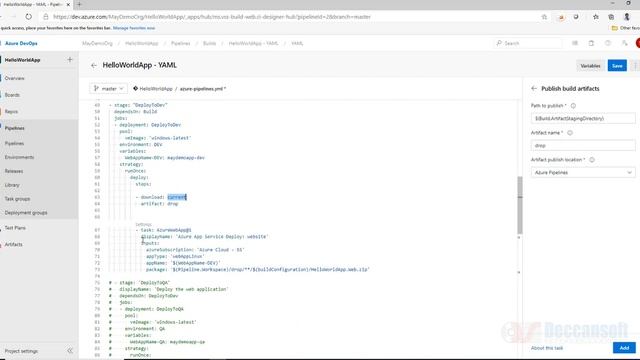640x360 pixels.
Task: Click the 'artifact: drop' code line
Action: pyautogui.click(x=159, y=204)
